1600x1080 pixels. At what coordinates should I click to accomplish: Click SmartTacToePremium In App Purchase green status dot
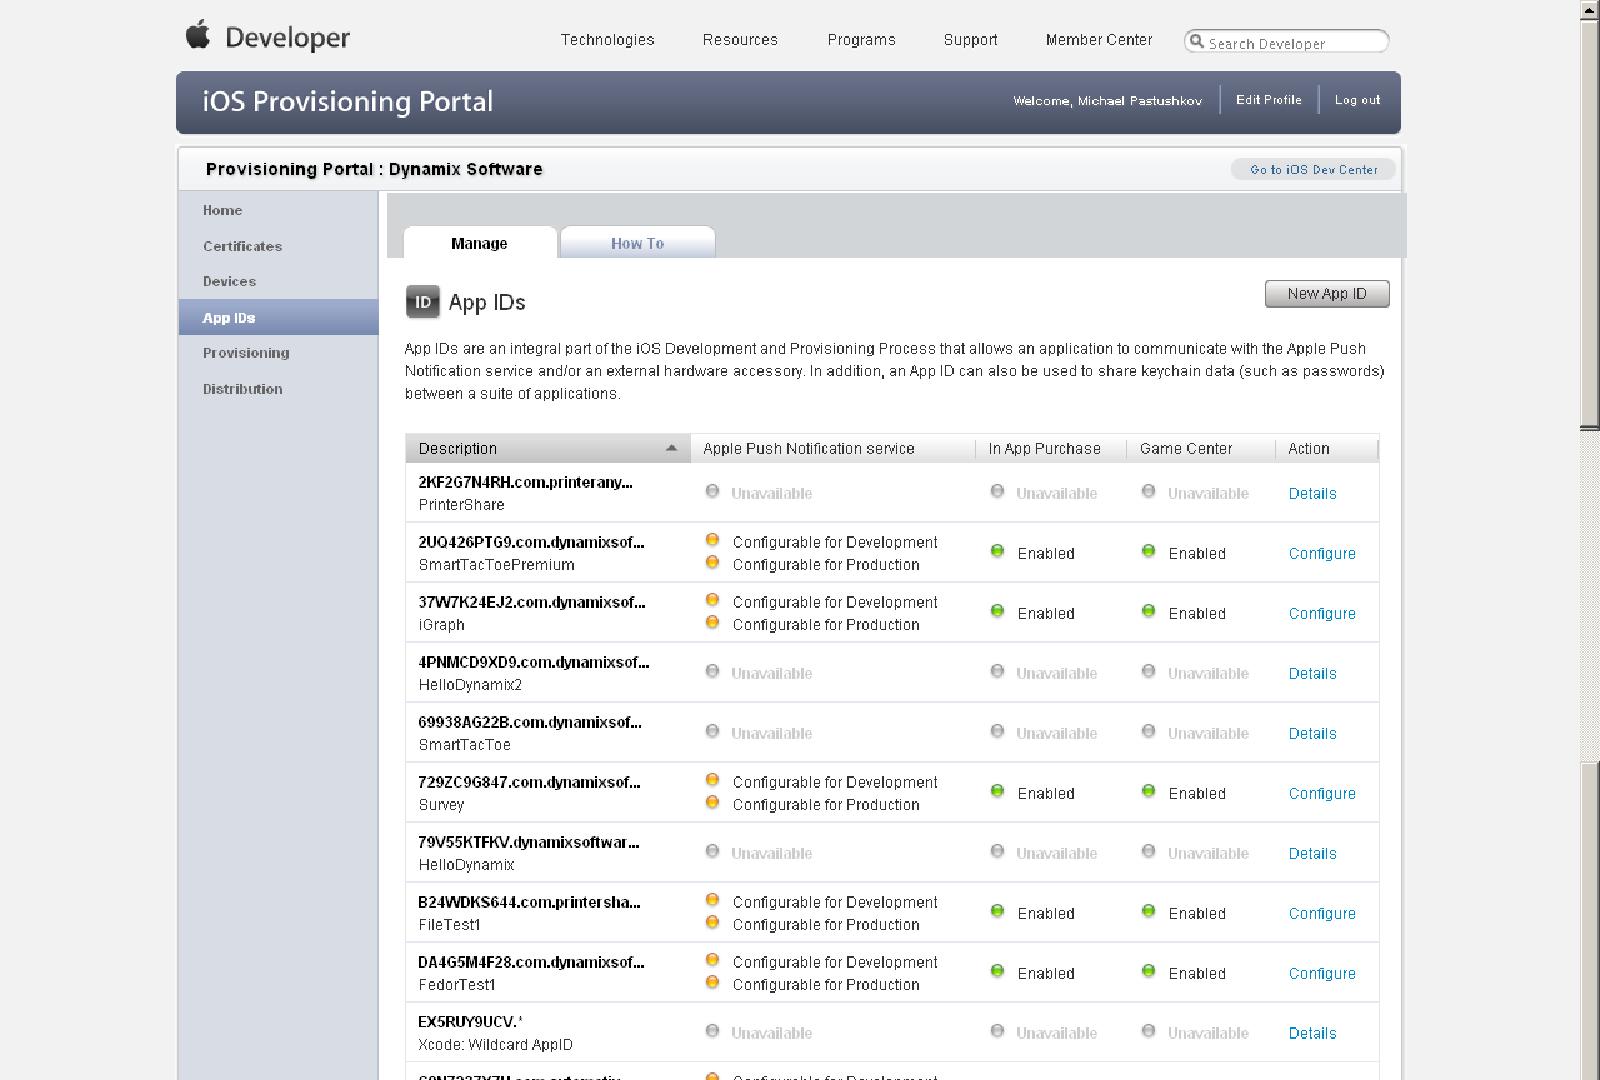click(997, 551)
